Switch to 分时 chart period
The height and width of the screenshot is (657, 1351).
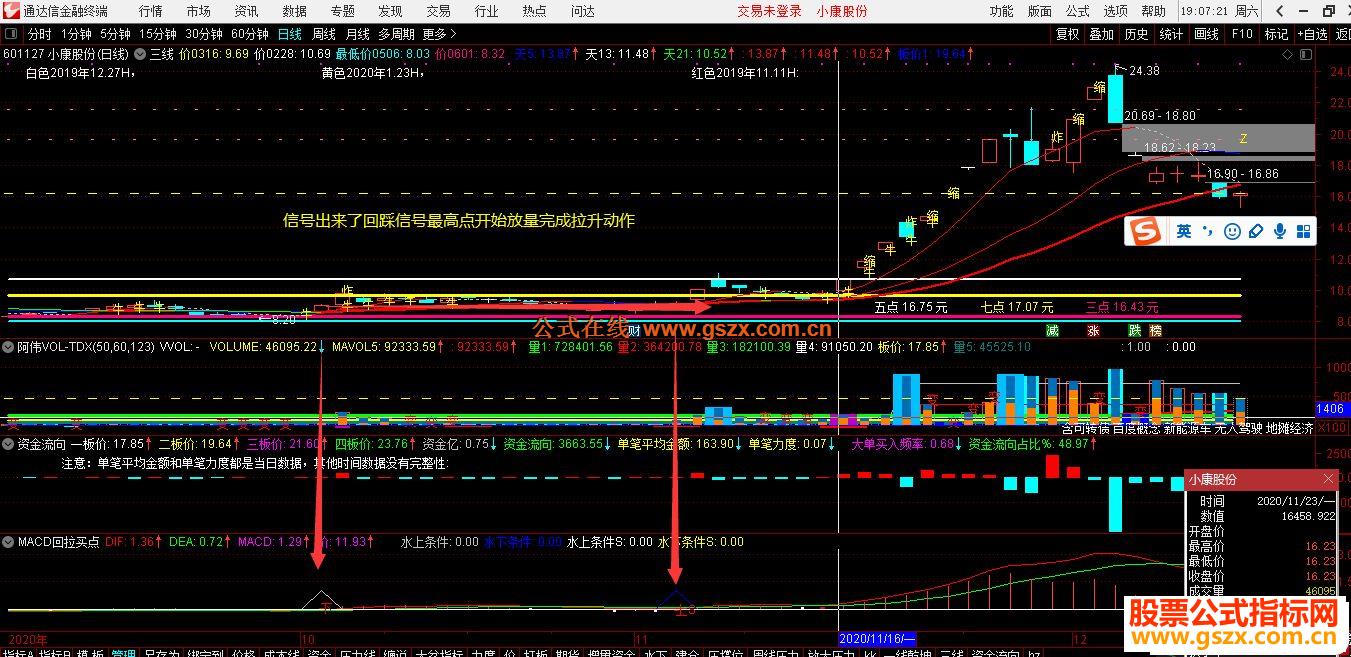39,33
